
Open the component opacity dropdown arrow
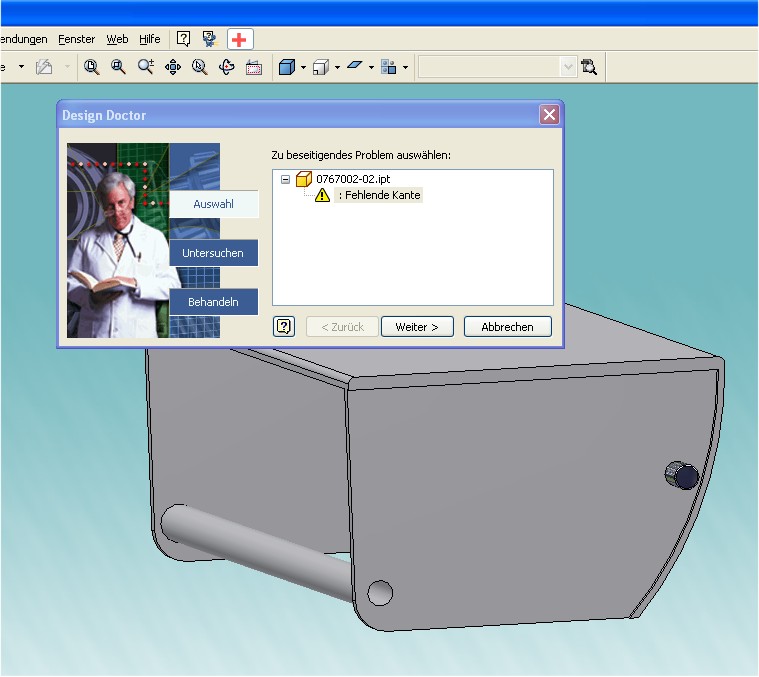406,67
